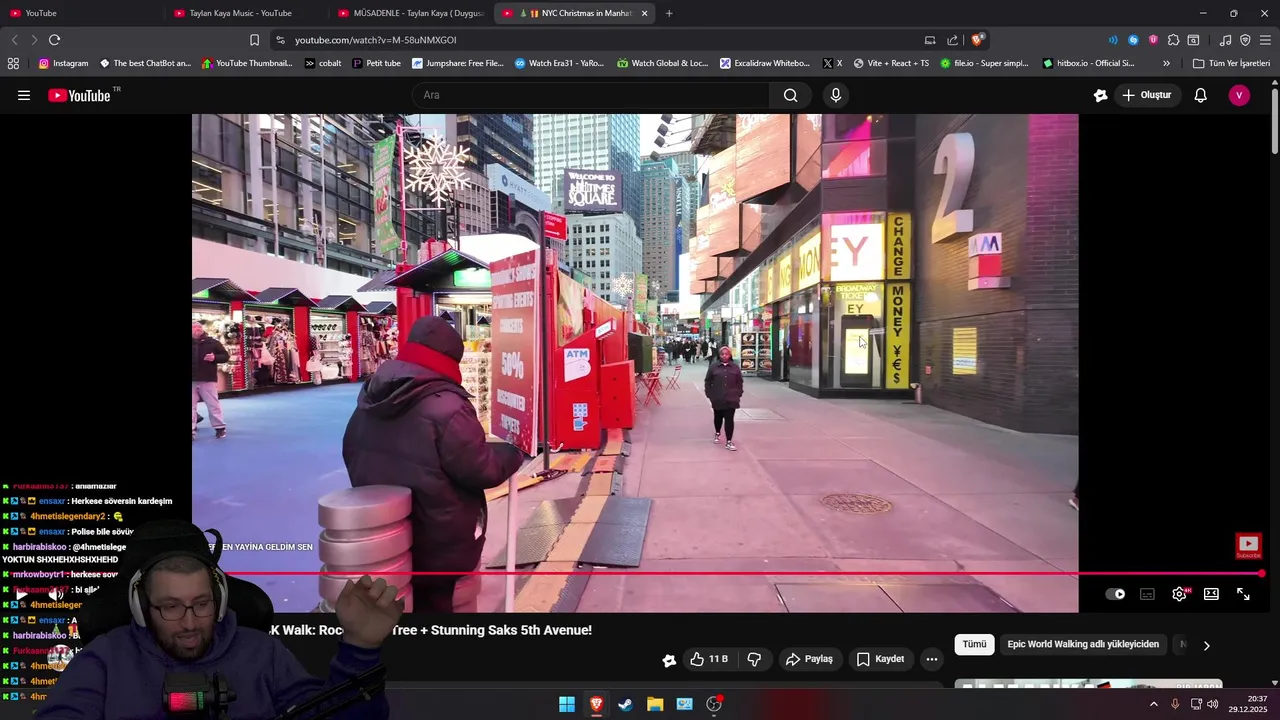Open Brave VPN shield icon
This screenshot has height=720, width=1280.
pos(1245,40)
